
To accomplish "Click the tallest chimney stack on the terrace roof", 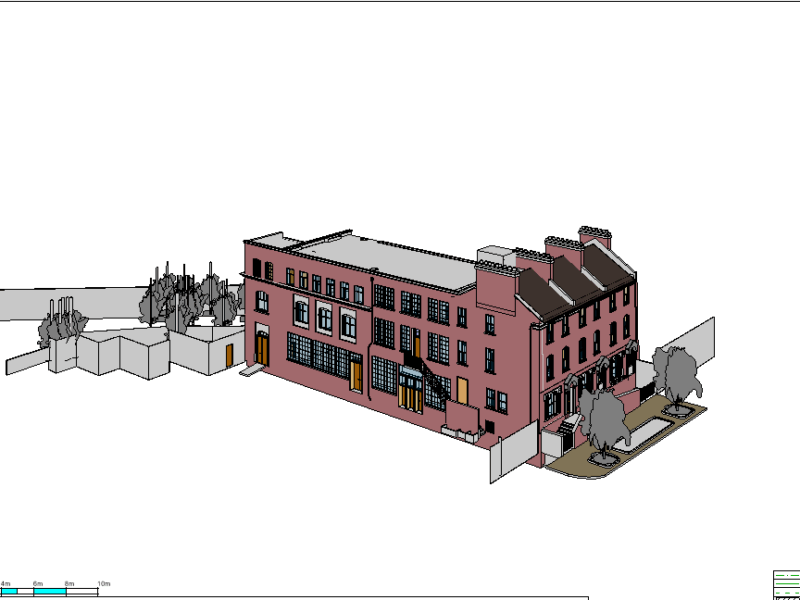I will pyautogui.click(x=594, y=236).
